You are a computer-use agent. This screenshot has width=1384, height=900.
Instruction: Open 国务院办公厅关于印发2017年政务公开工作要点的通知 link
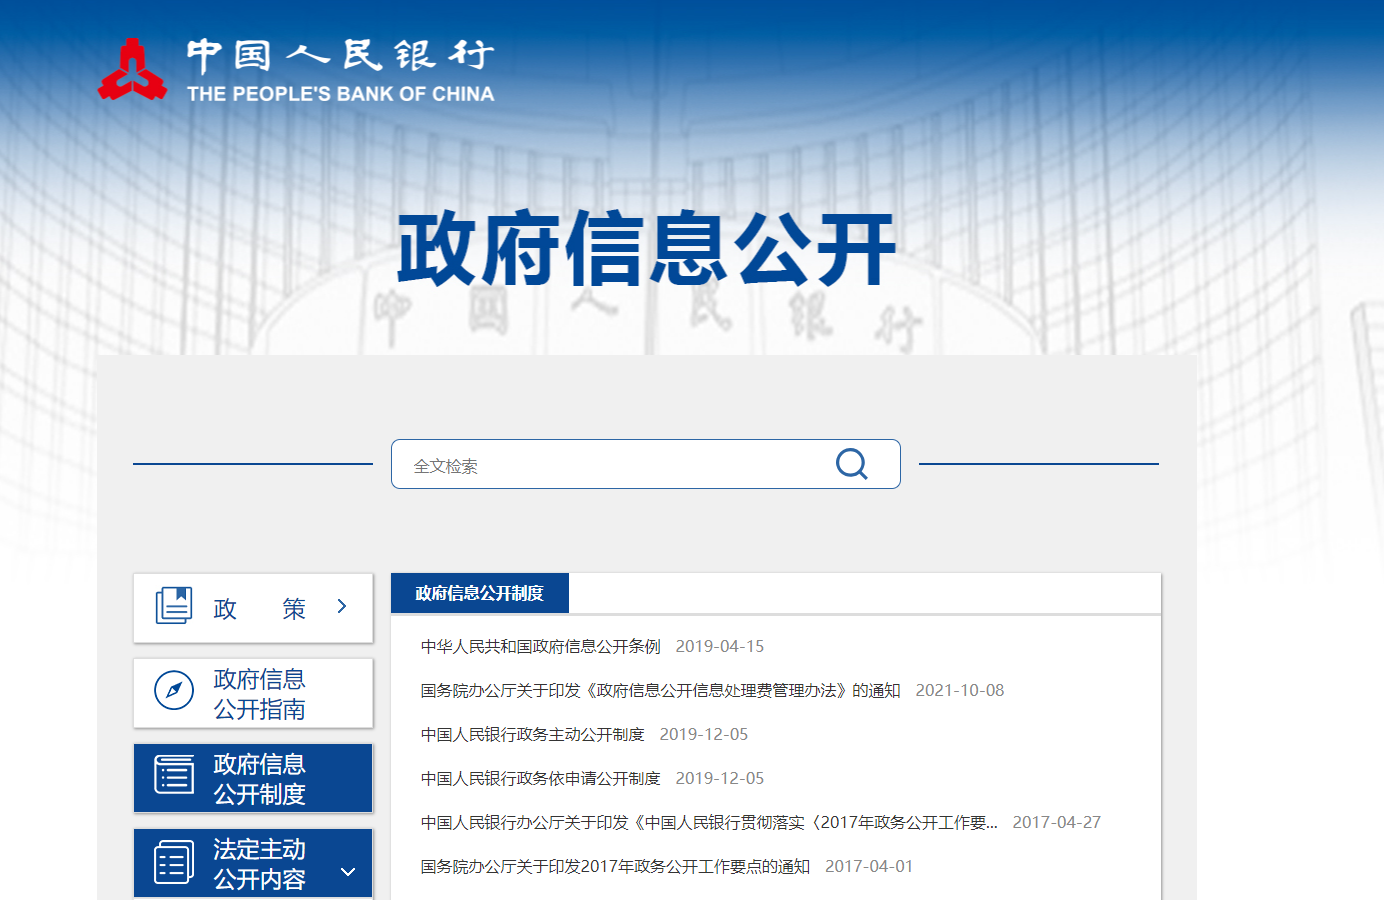point(615,866)
